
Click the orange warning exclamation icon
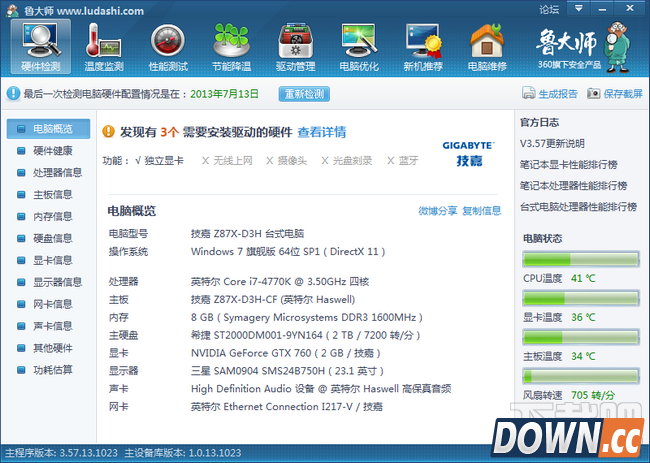click(x=109, y=131)
